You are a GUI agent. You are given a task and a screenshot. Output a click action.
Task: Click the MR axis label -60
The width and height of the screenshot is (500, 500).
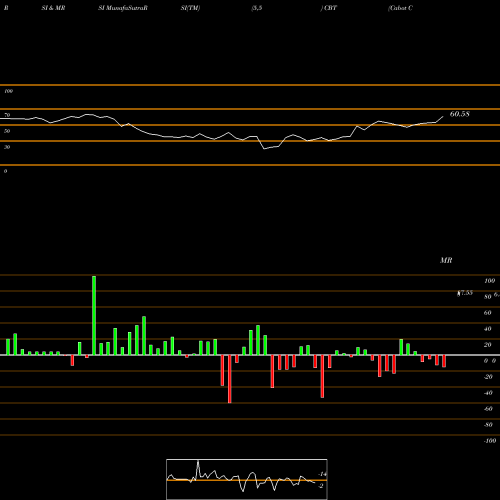(488, 409)
